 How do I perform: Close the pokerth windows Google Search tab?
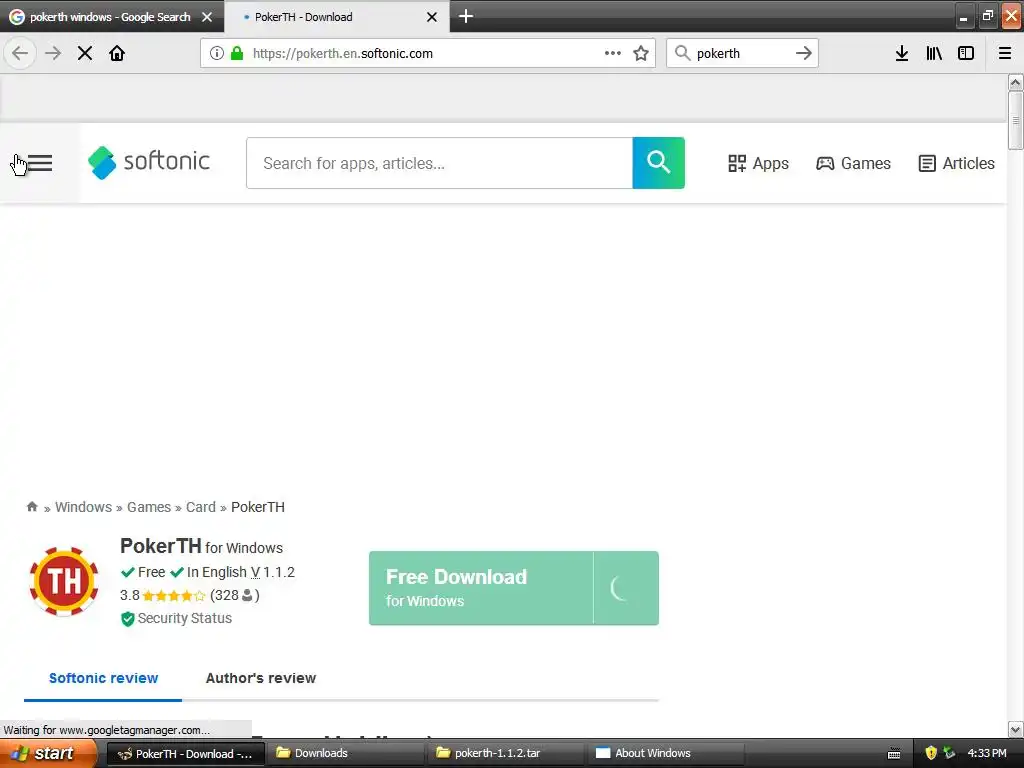point(207,17)
